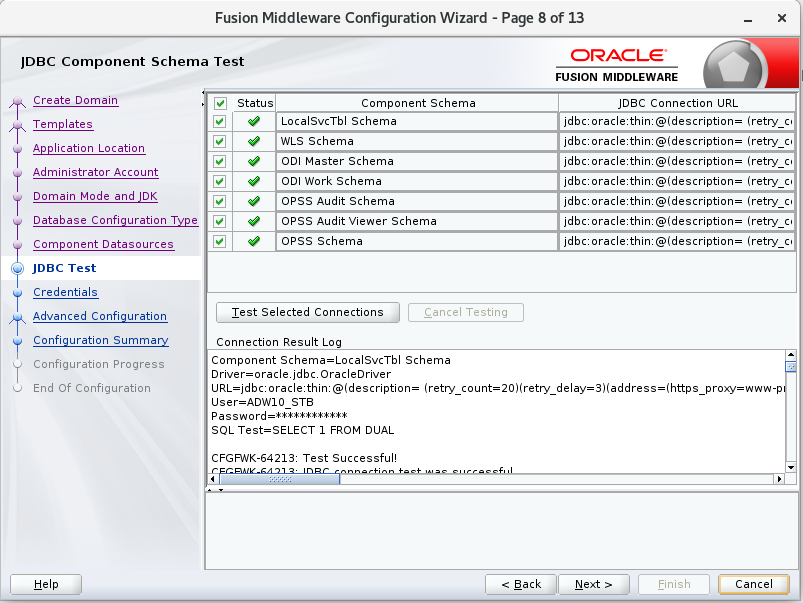Go to Component Datasources step
Viewport: 803px width, 603px height.
point(103,244)
